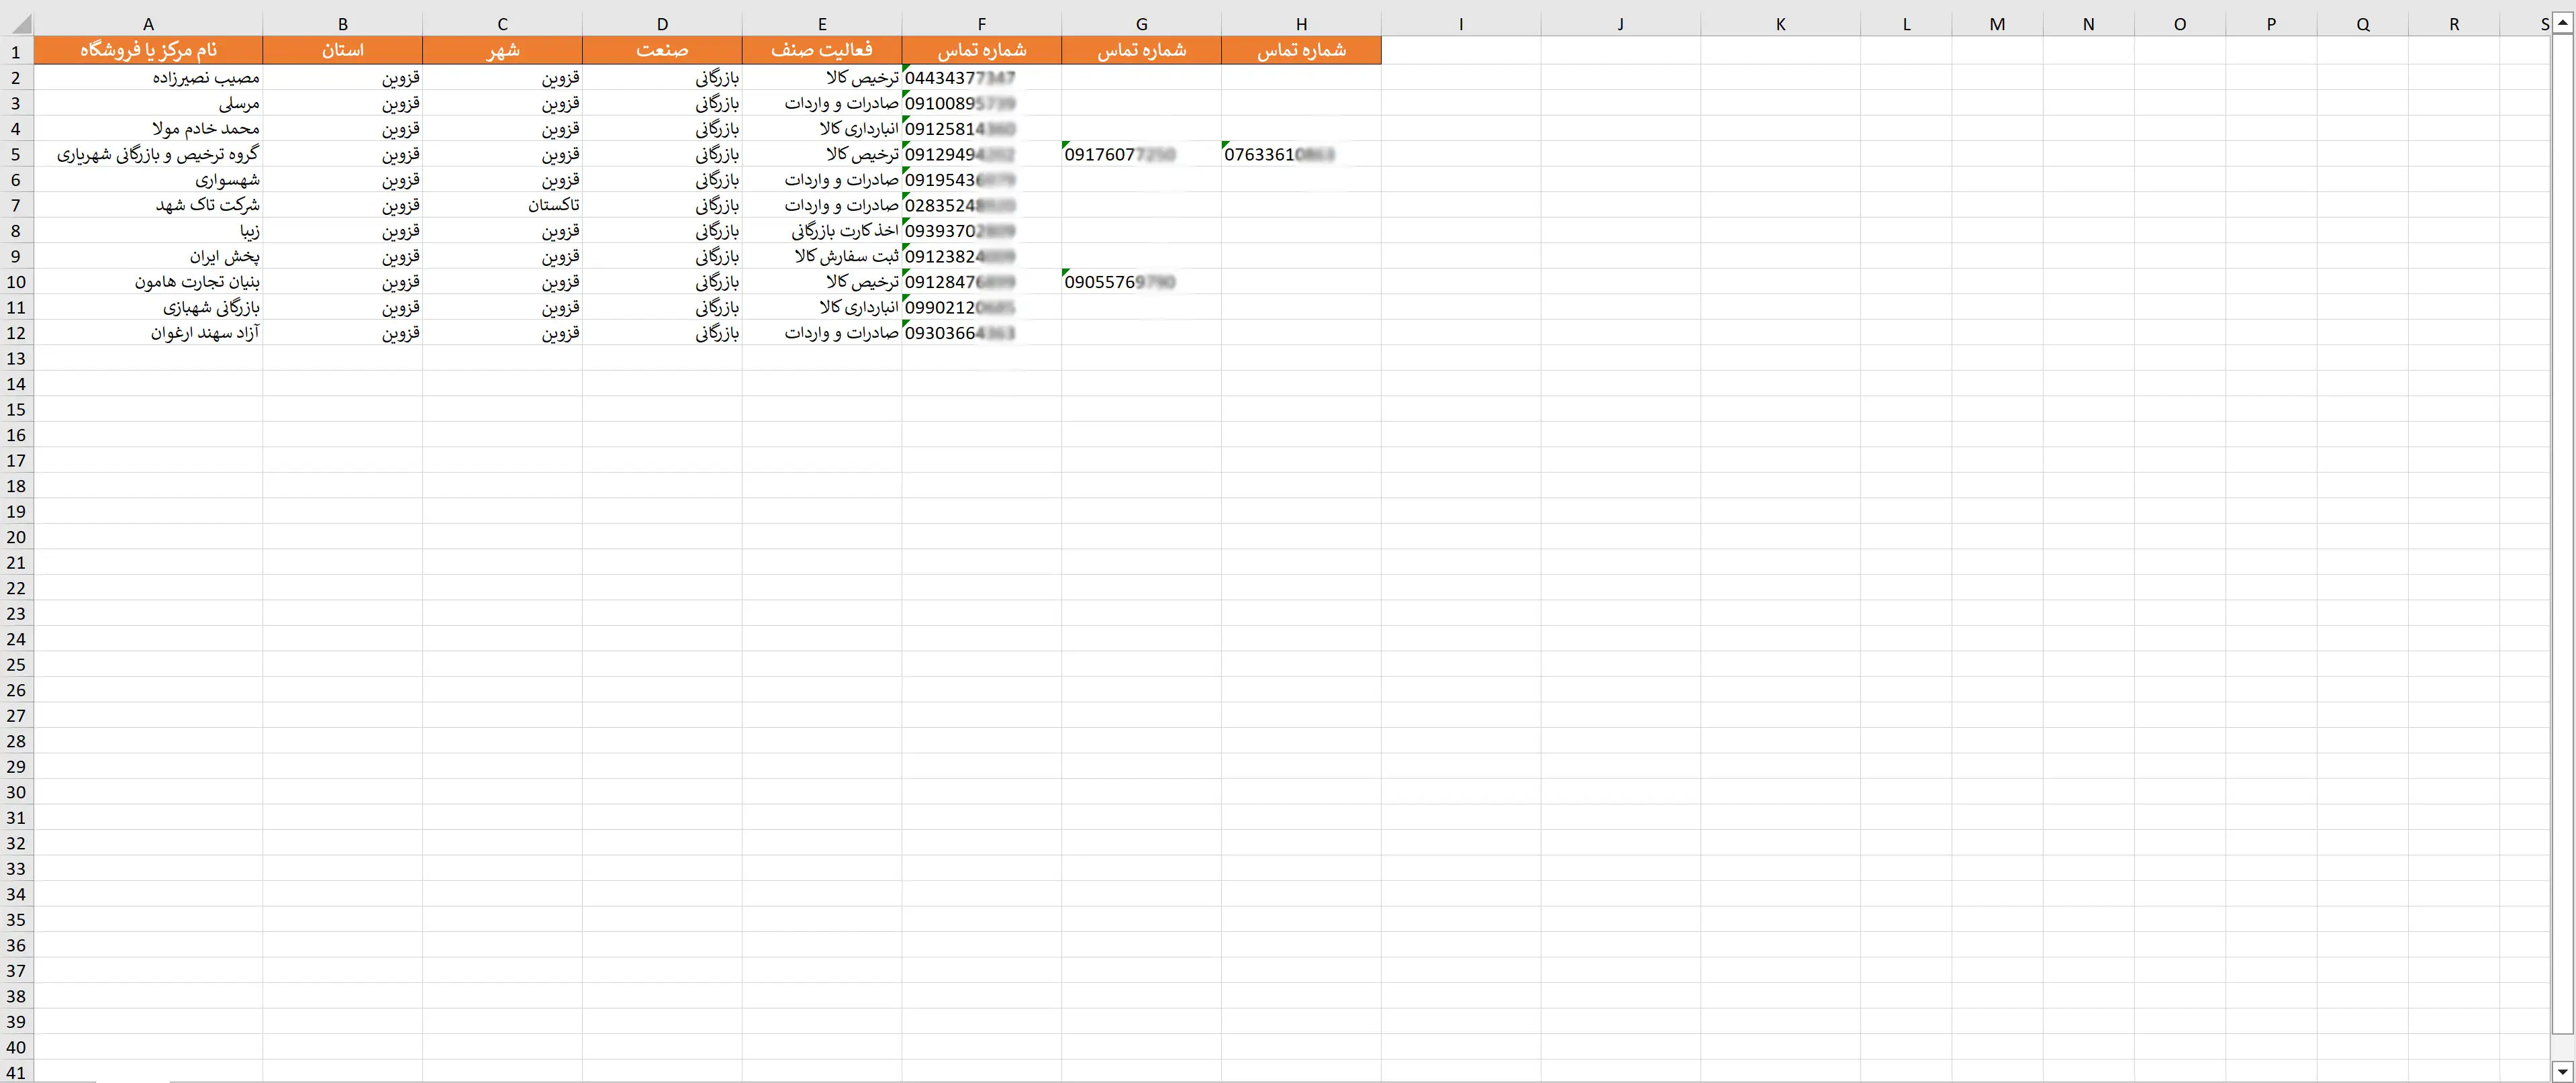Viewport: 2576px width, 1083px height.
Task: Select phone cell starting 0443437
Action: [x=981, y=77]
